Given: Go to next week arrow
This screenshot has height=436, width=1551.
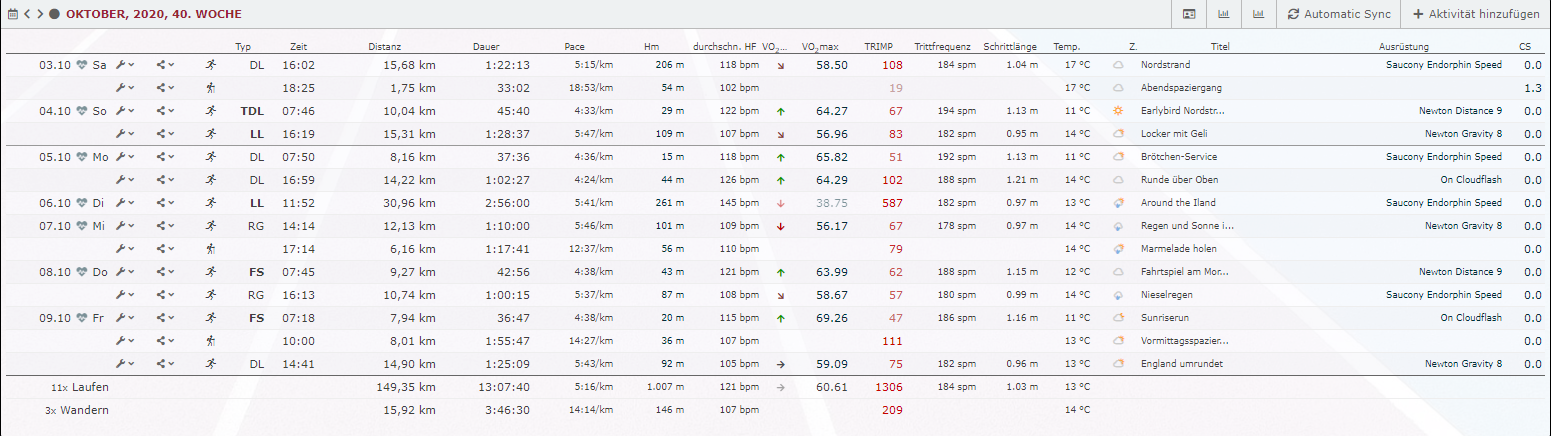Looking at the screenshot, I should (40, 15).
